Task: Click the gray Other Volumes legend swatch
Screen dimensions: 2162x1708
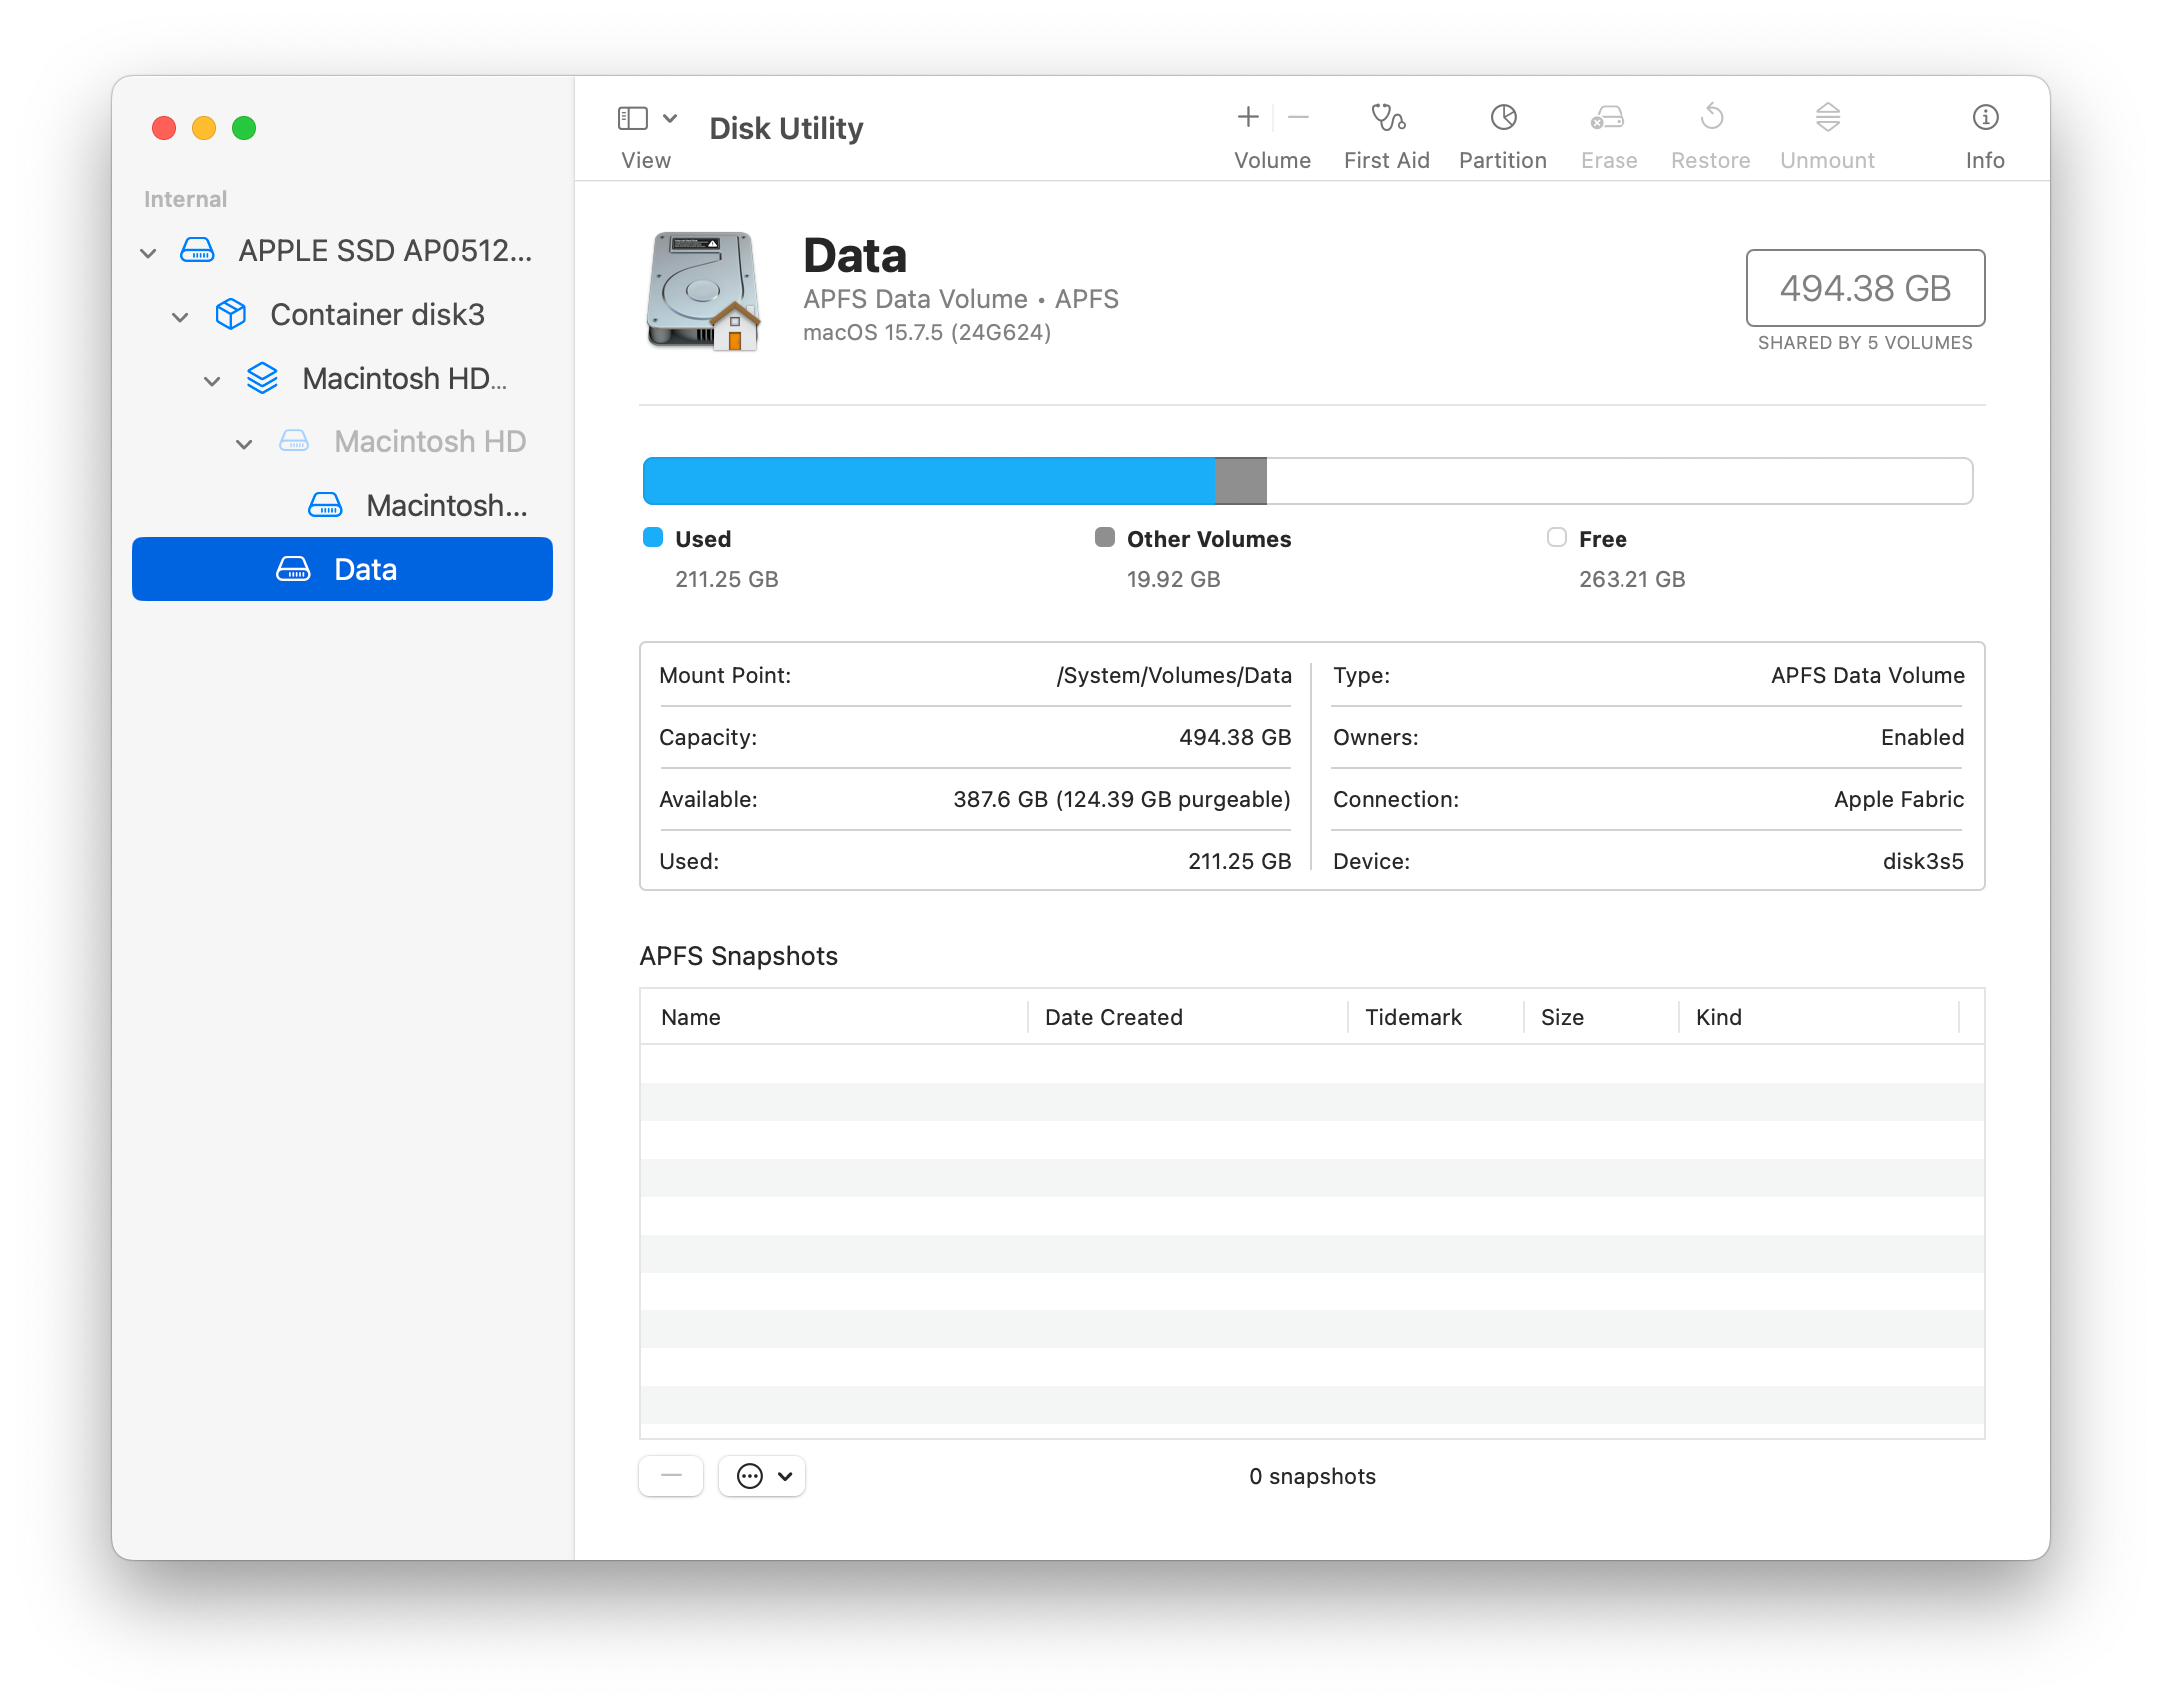Action: 1105,538
